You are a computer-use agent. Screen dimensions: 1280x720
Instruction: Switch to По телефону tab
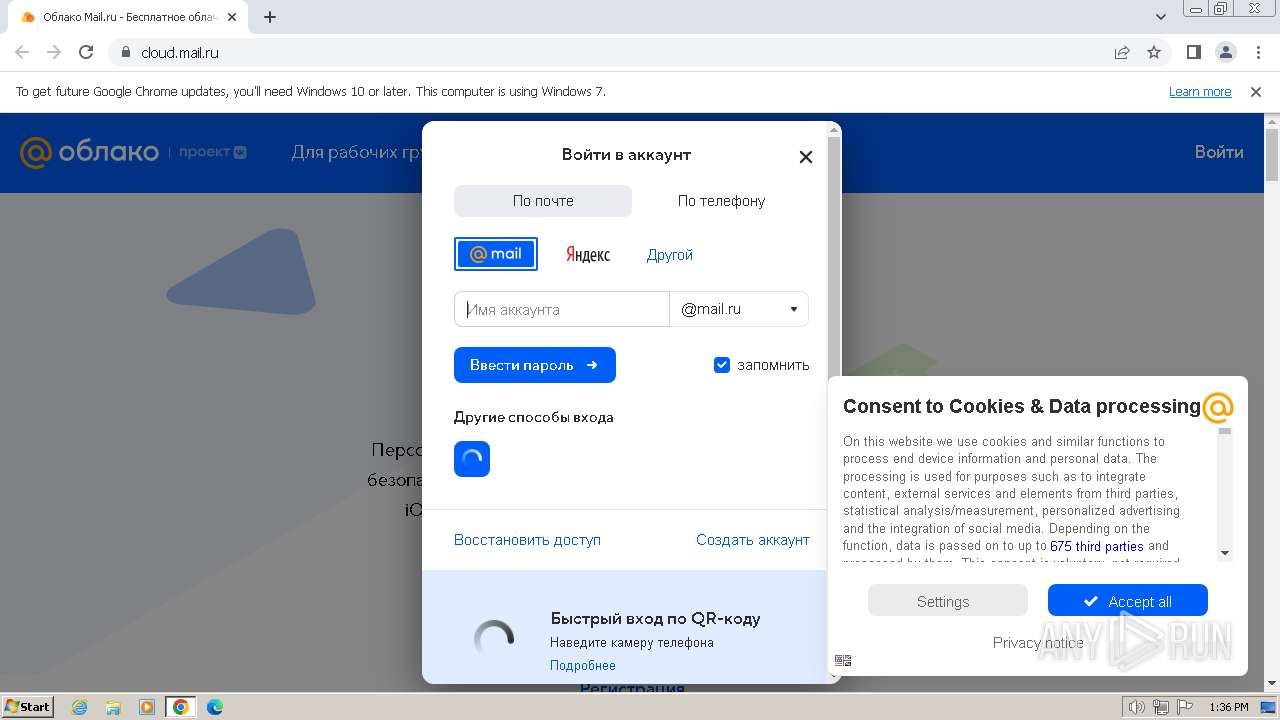pyautogui.click(x=721, y=201)
